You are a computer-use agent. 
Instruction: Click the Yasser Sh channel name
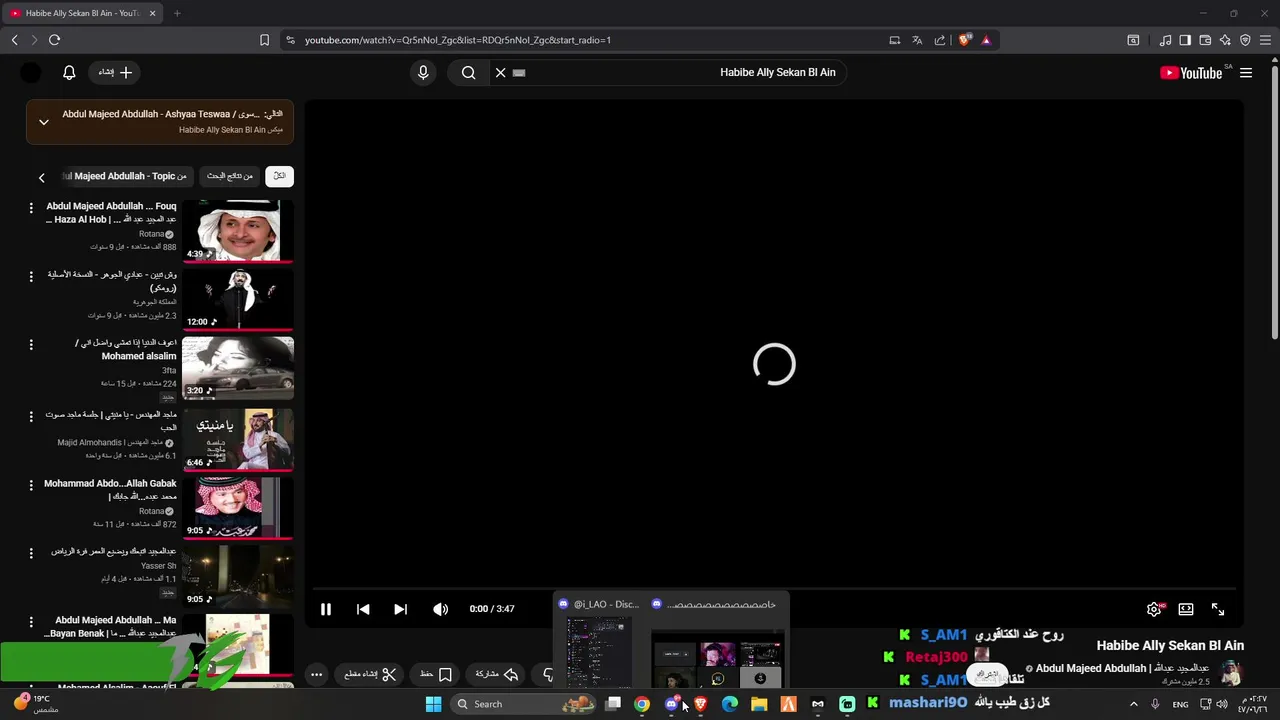[158, 566]
